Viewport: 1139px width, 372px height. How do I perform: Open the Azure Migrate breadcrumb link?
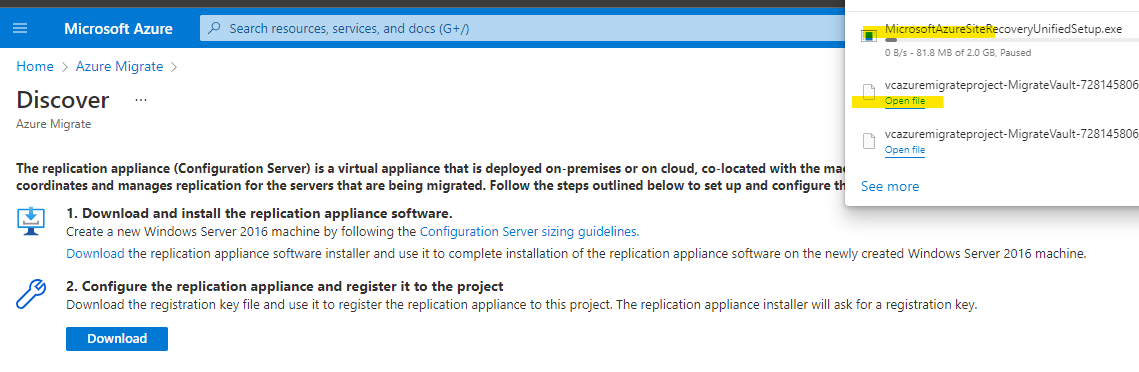pos(119,66)
